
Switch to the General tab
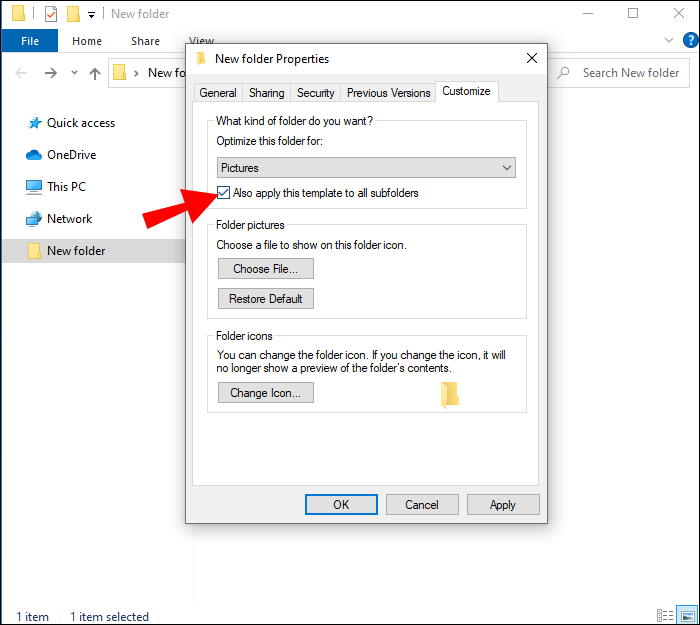[218, 93]
